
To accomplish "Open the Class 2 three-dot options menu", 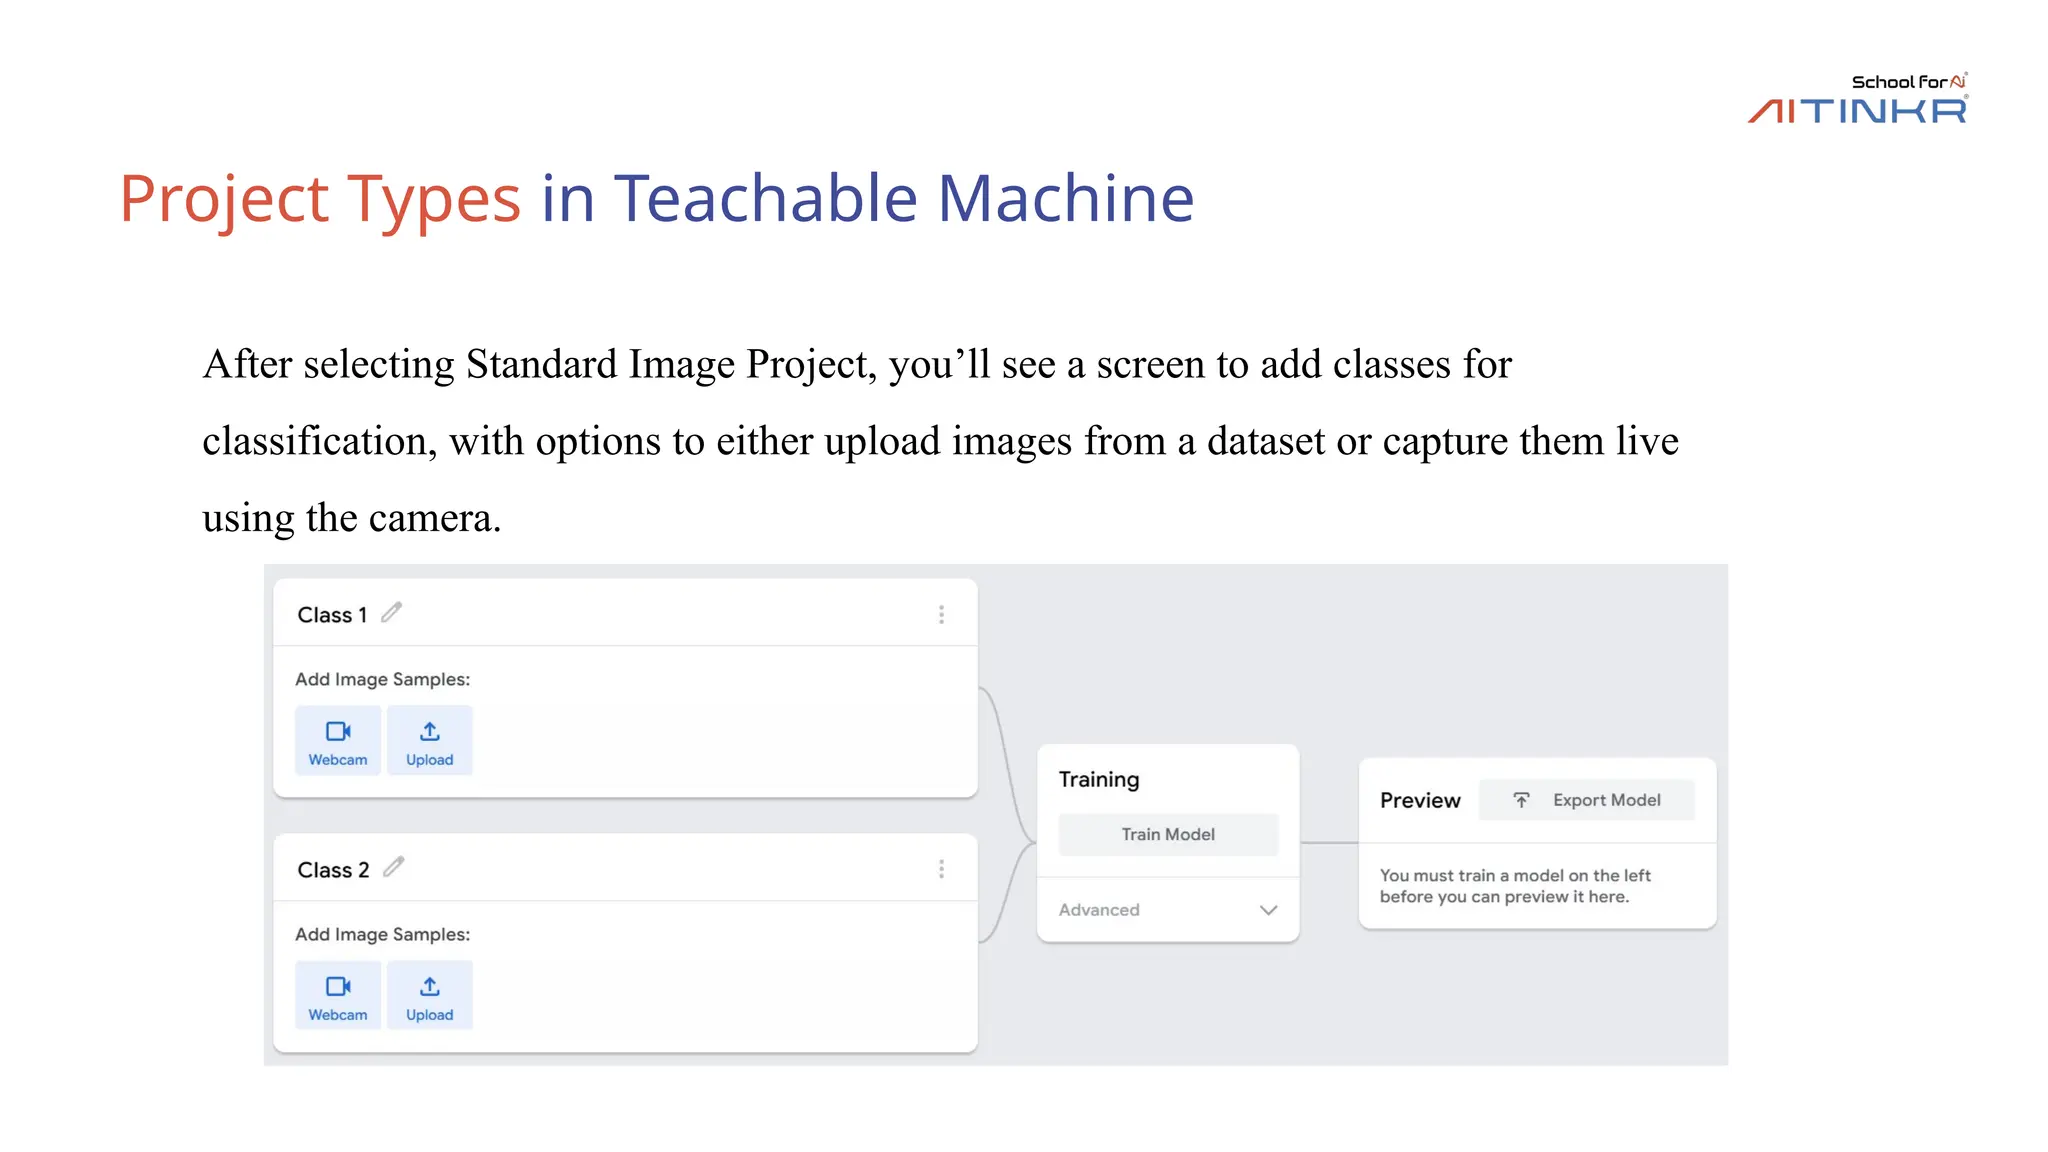I will [x=941, y=869].
